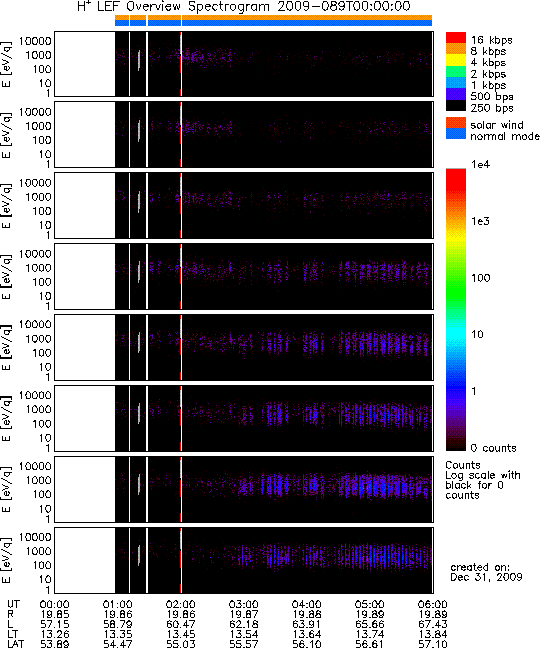Pick the black 250 bps legend swatch
Viewport: 540px width, 648px height.
(x=456, y=105)
